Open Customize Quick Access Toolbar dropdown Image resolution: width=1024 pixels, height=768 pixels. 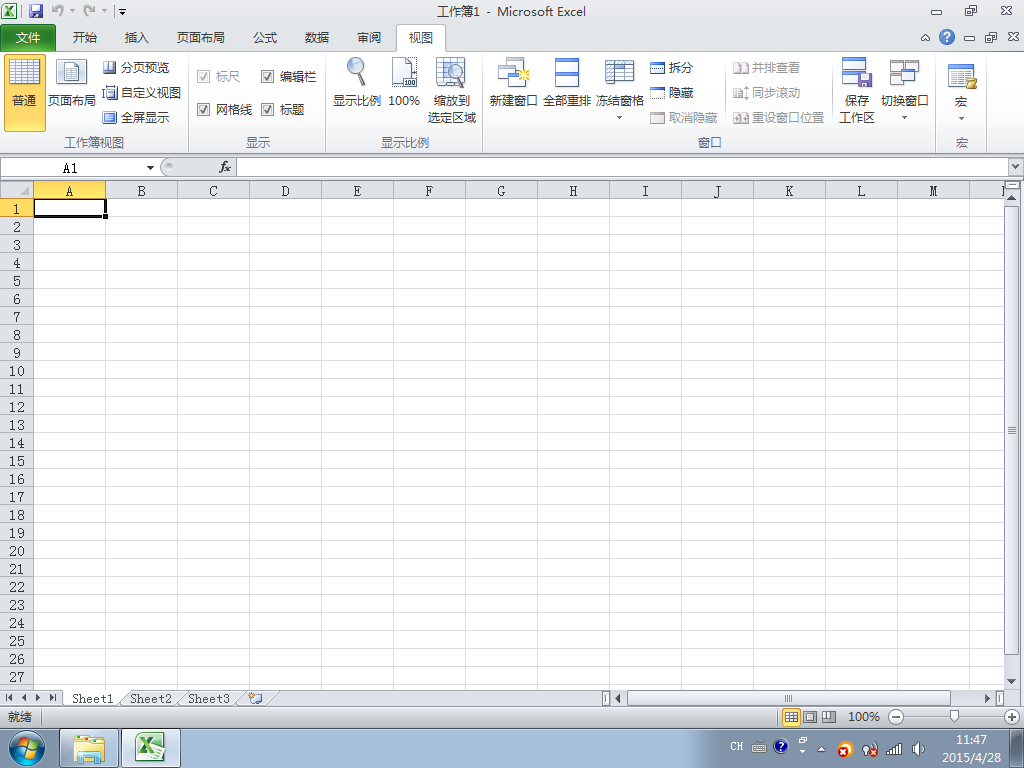[123, 11]
